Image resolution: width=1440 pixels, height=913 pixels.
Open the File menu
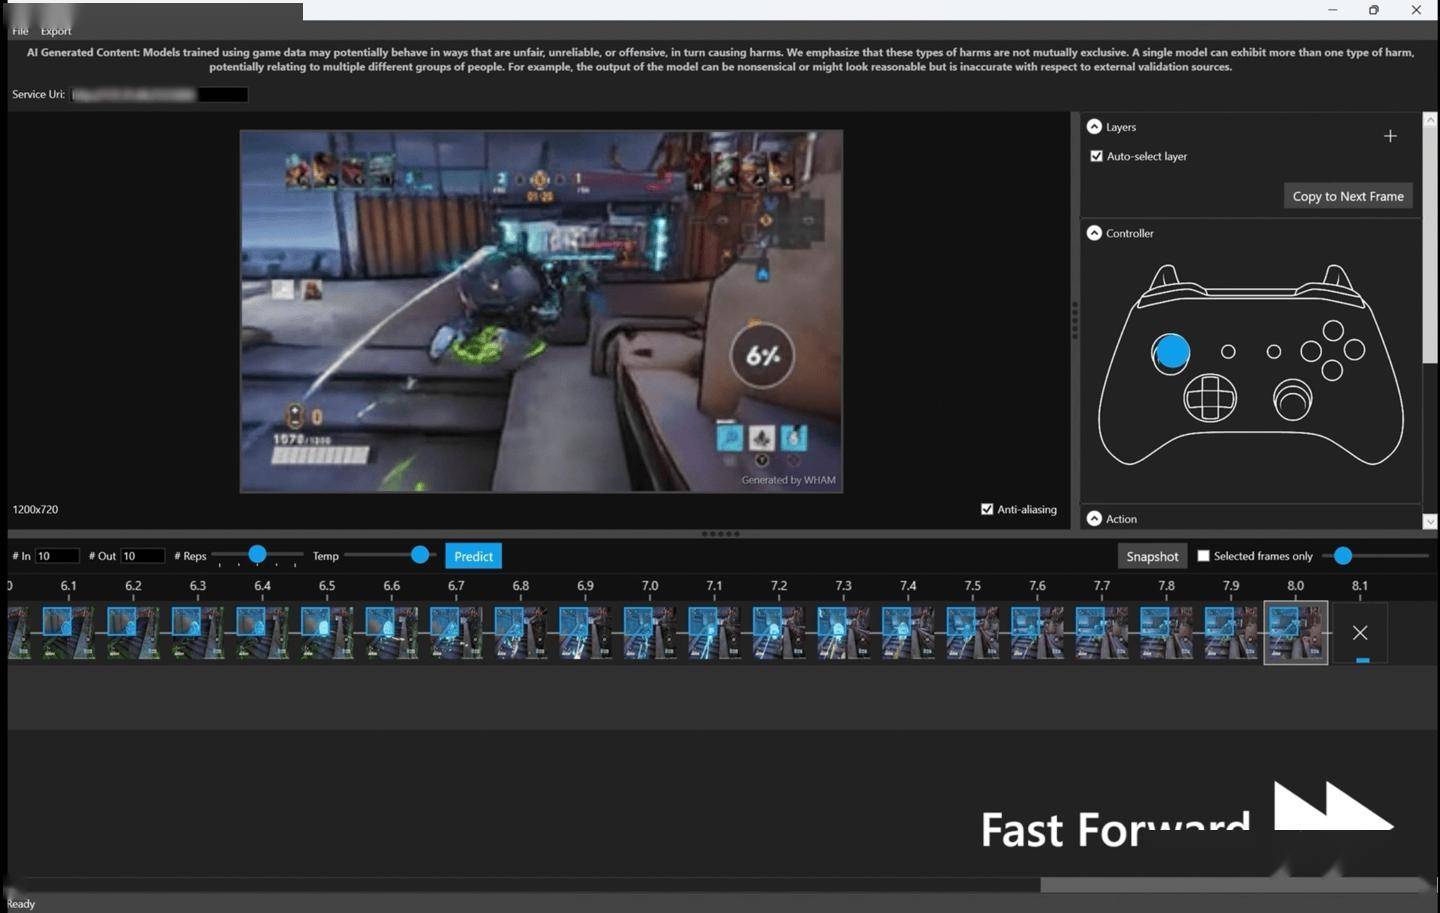click(20, 31)
